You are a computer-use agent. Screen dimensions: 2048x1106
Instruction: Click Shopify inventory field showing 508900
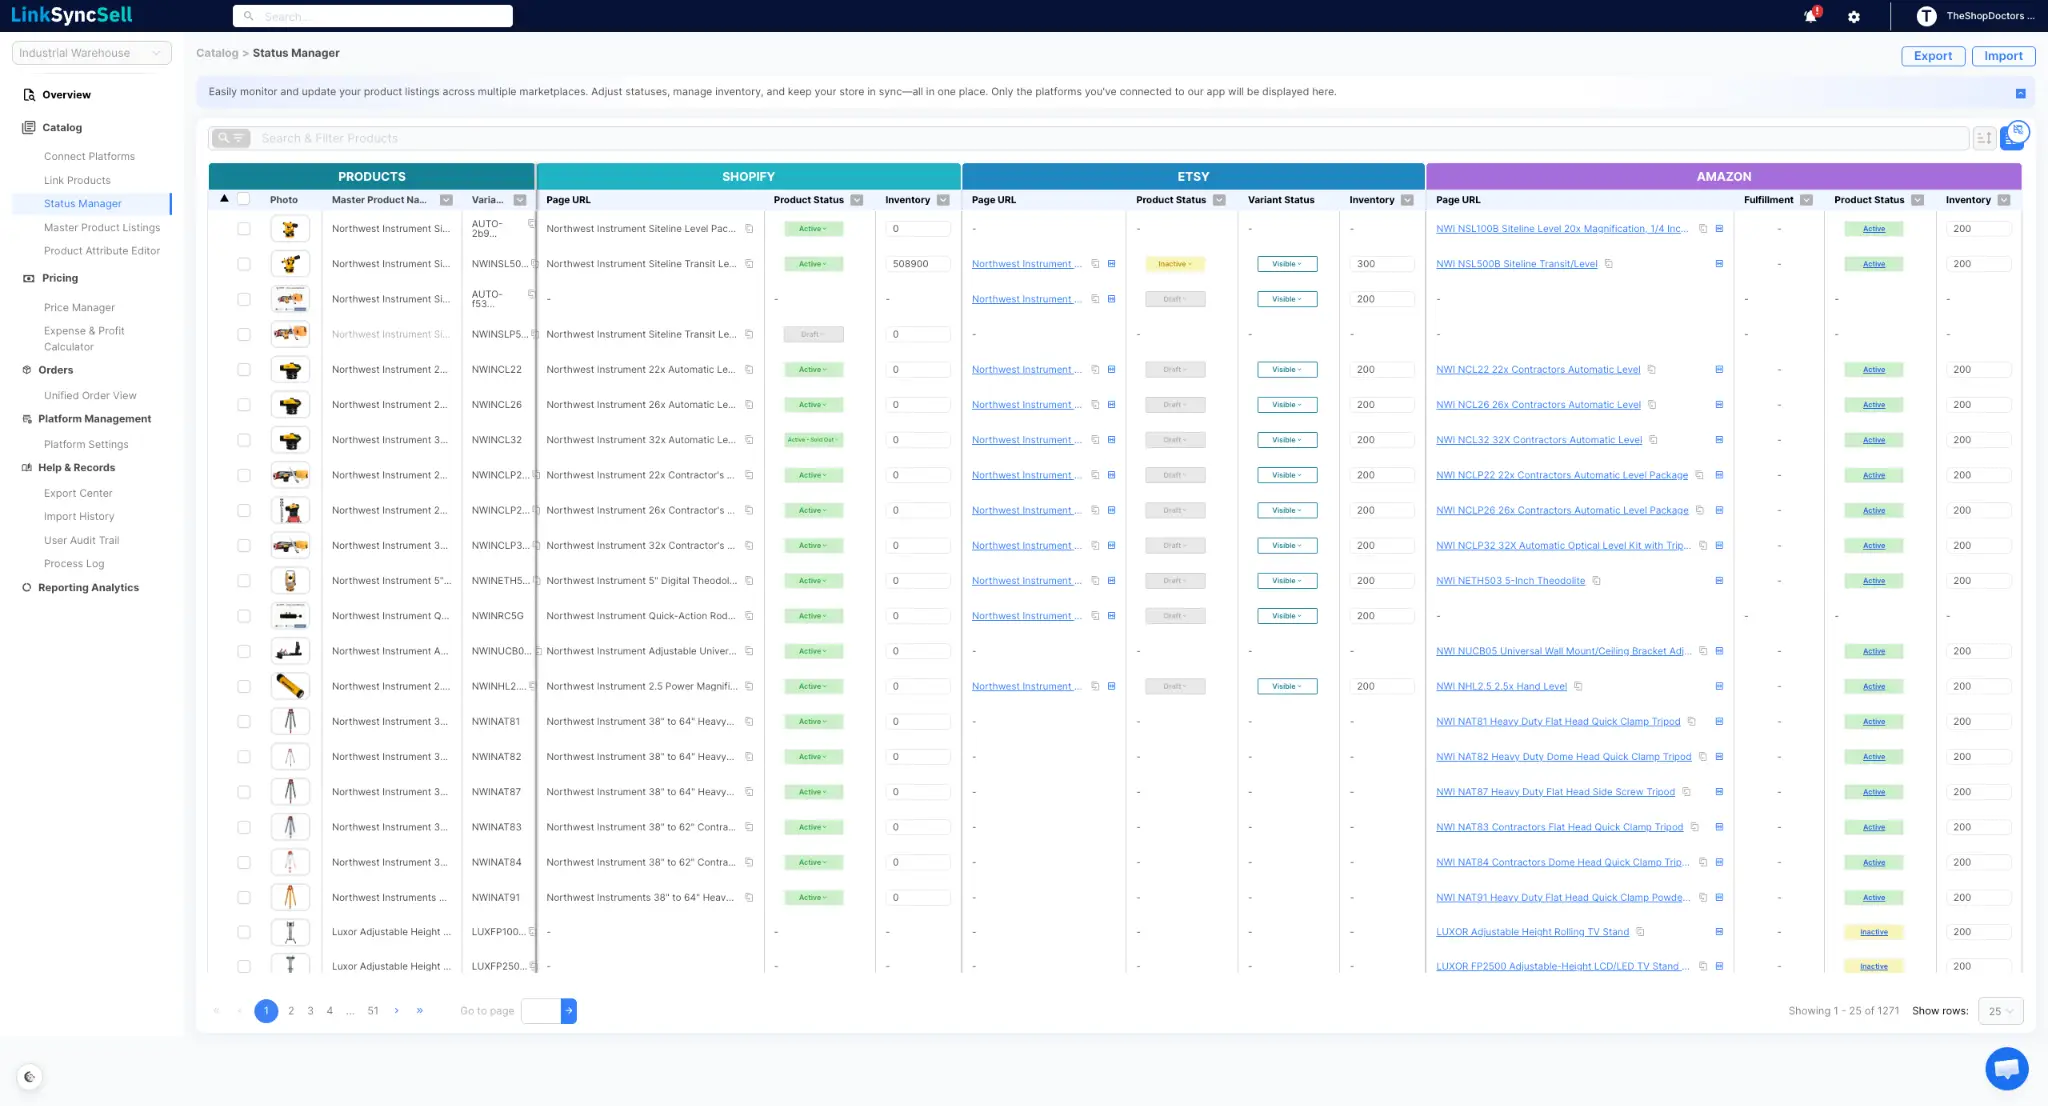917,264
